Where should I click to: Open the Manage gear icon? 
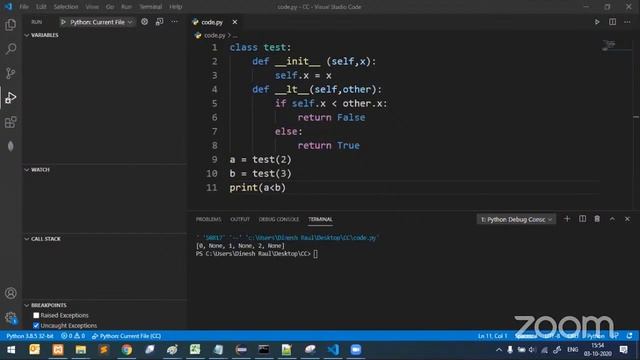(11, 318)
